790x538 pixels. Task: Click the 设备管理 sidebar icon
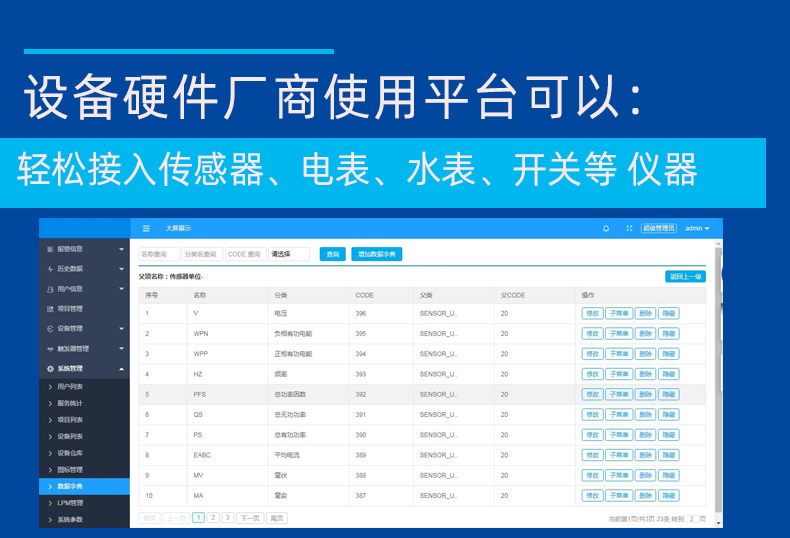coord(50,328)
